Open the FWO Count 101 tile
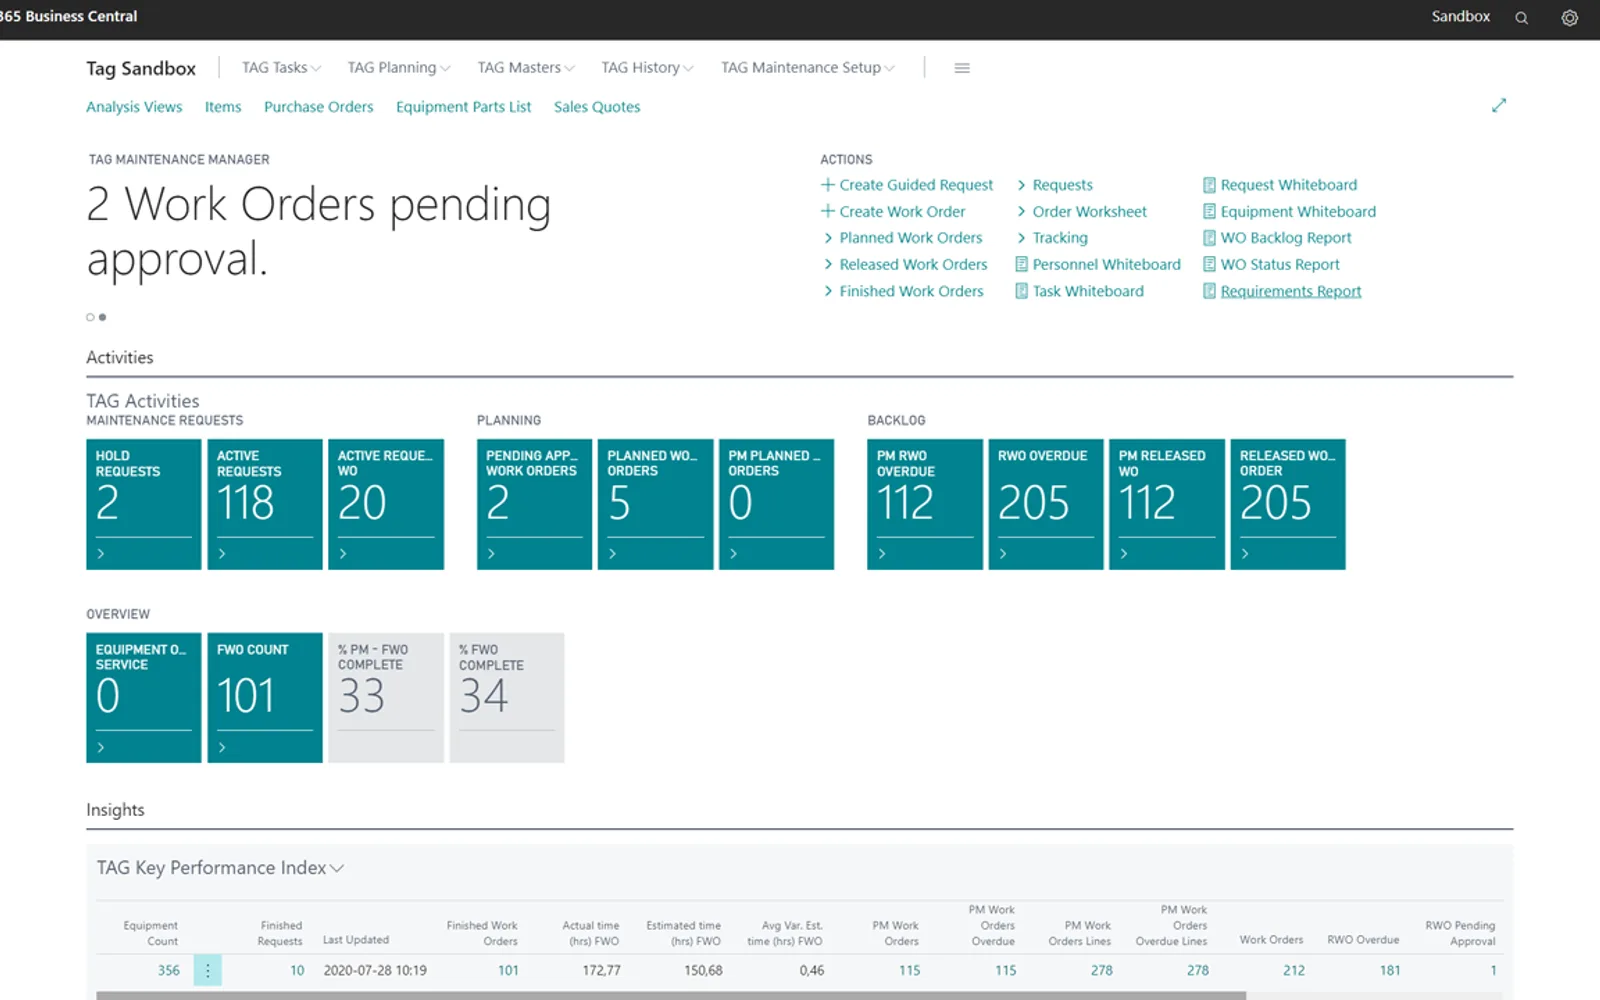Viewport: 1600px width, 1000px height. 265,698
